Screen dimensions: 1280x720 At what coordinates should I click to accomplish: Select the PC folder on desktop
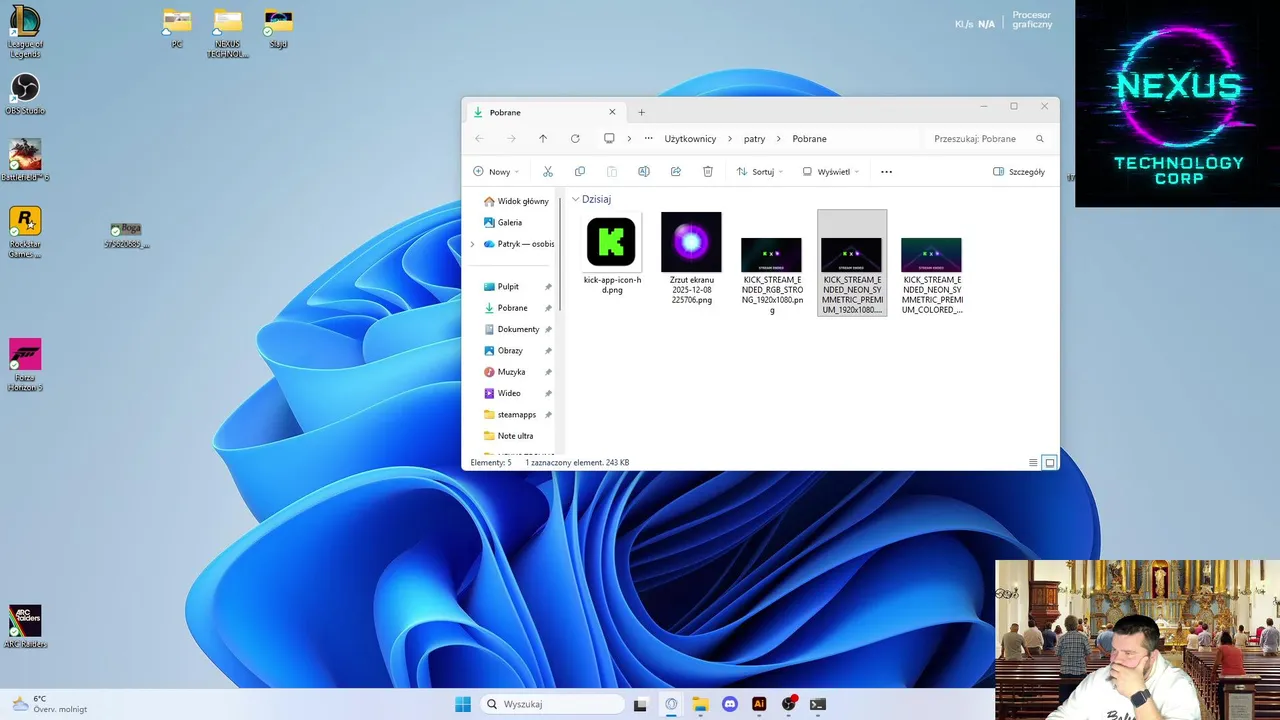177,29
